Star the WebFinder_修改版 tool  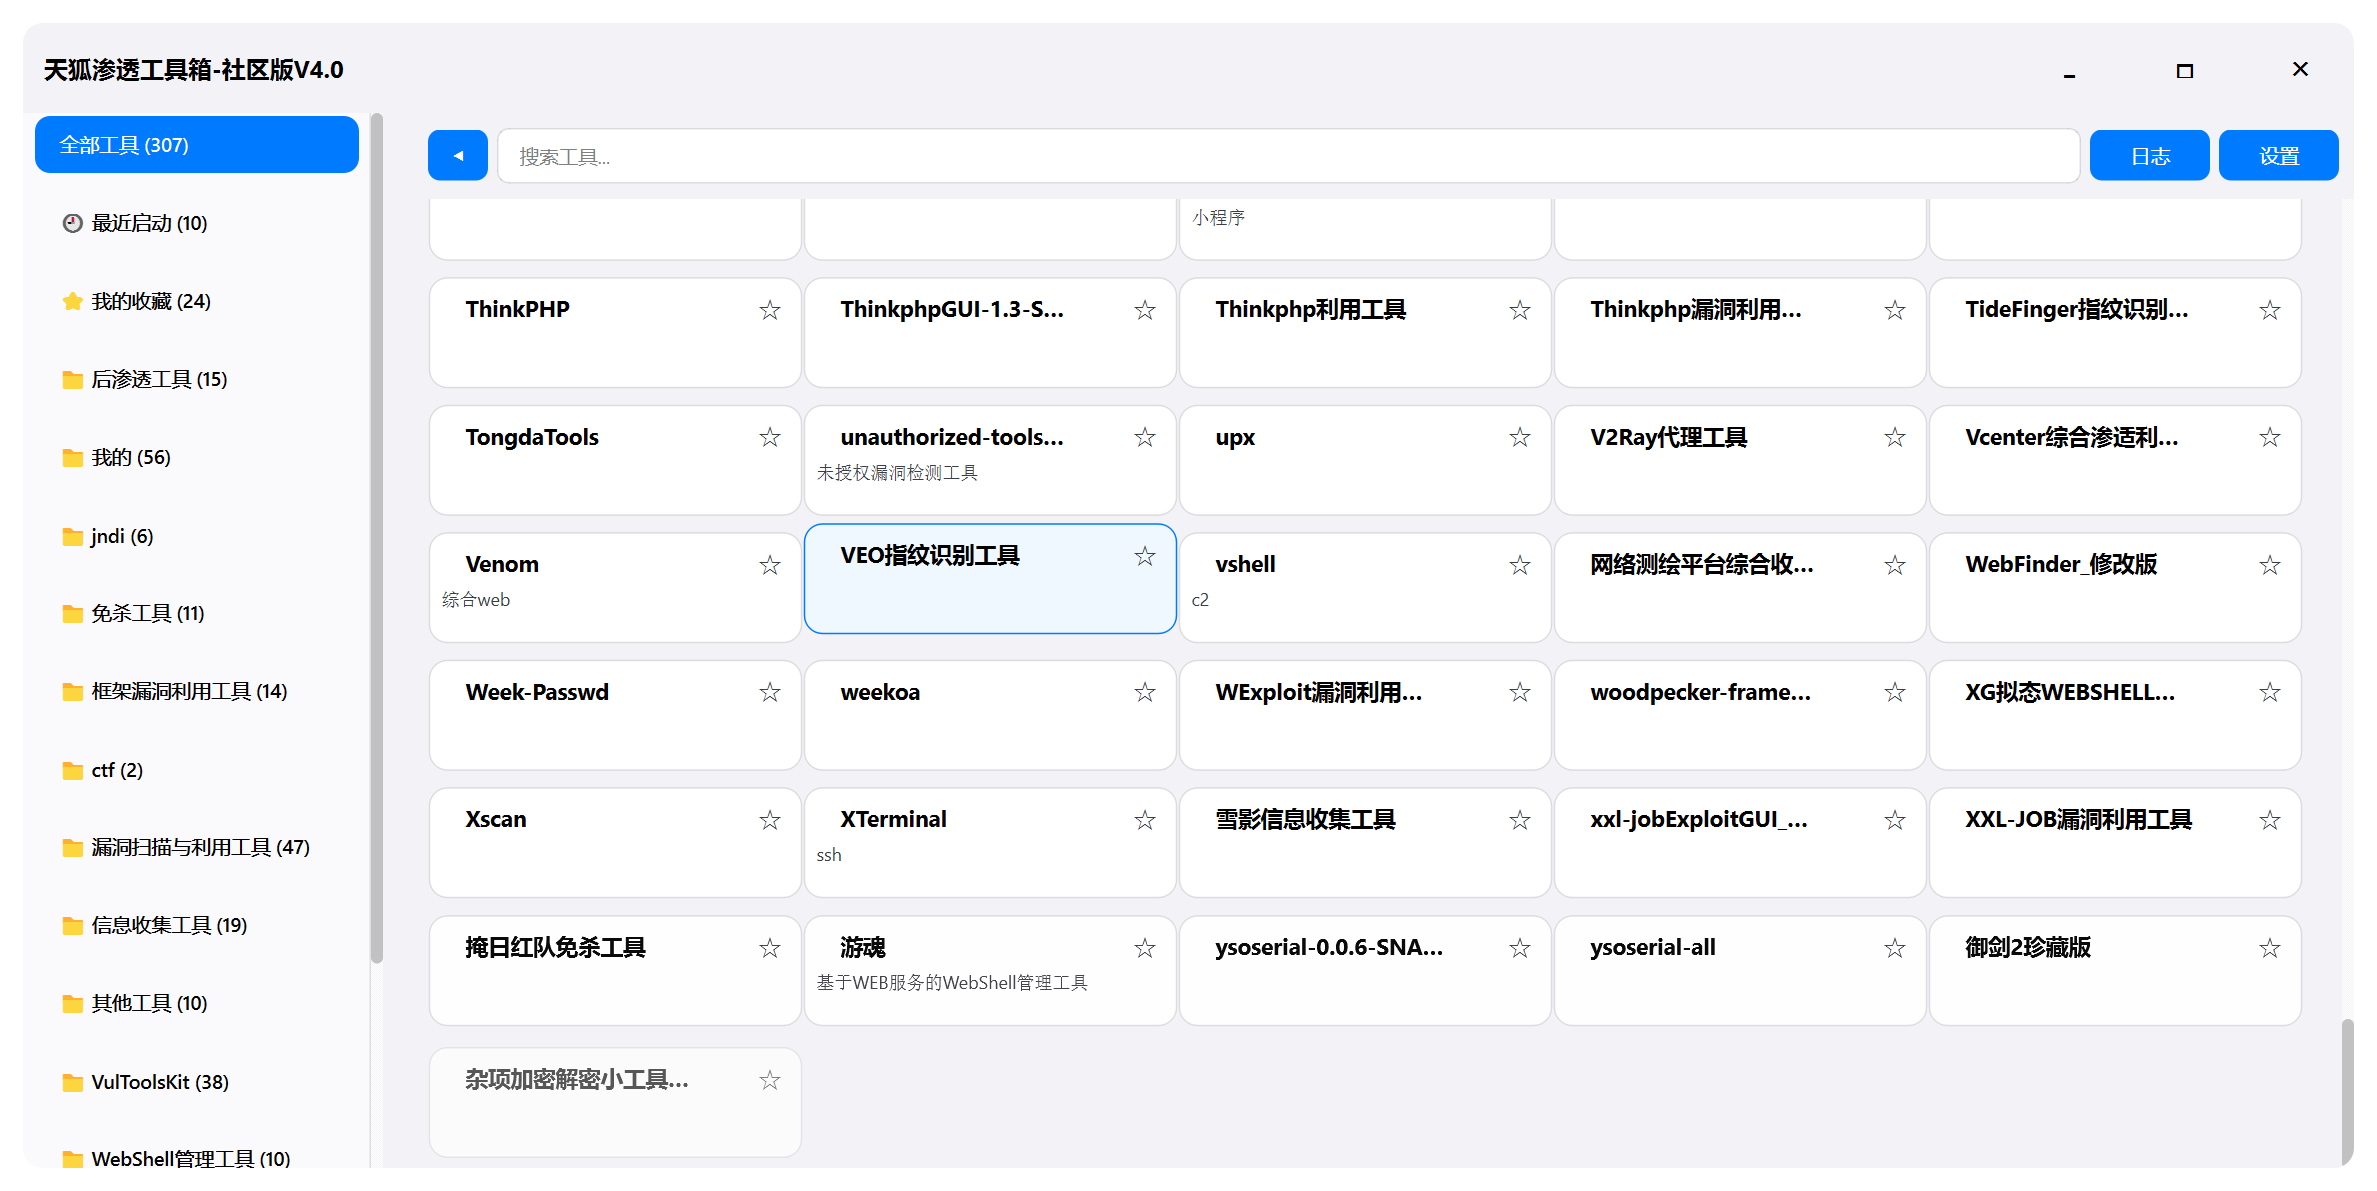tap(2269, 565)
